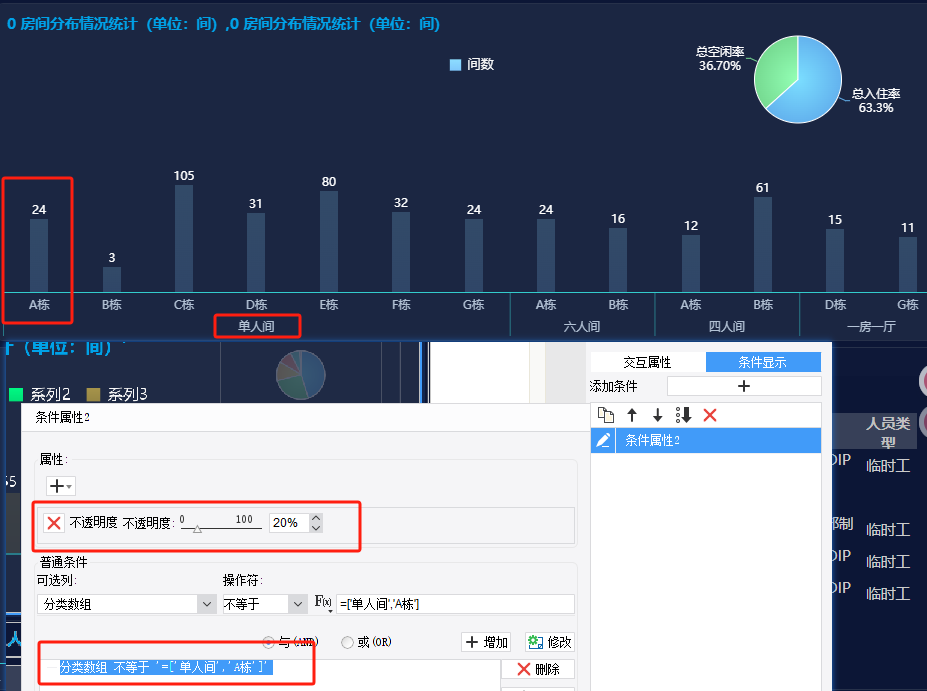Image resolution: width=927 pixels, height=691 pixels.
Task: Toggle the 系列3 yellow legend swatch
Action: (93, 394)
